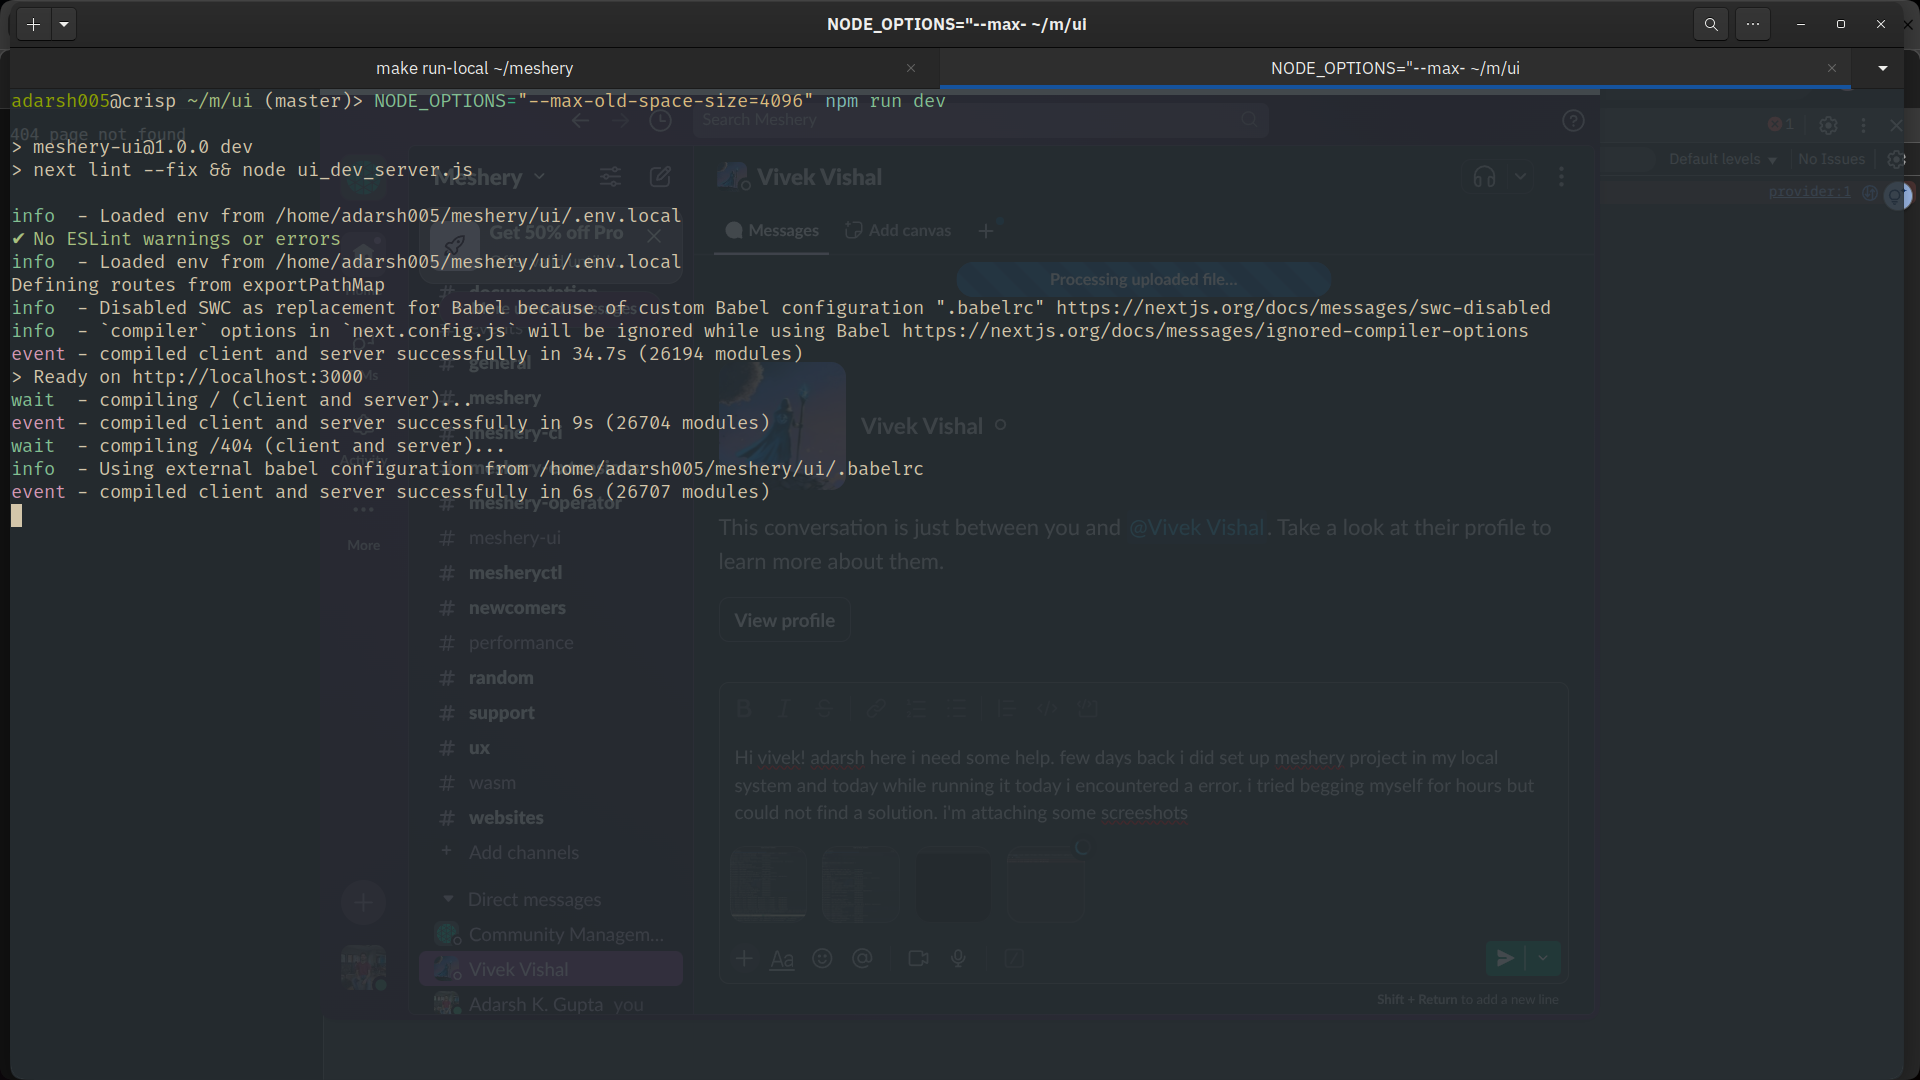Dismiss the Get 50% off Pro banner

click(x=654, y=236)
